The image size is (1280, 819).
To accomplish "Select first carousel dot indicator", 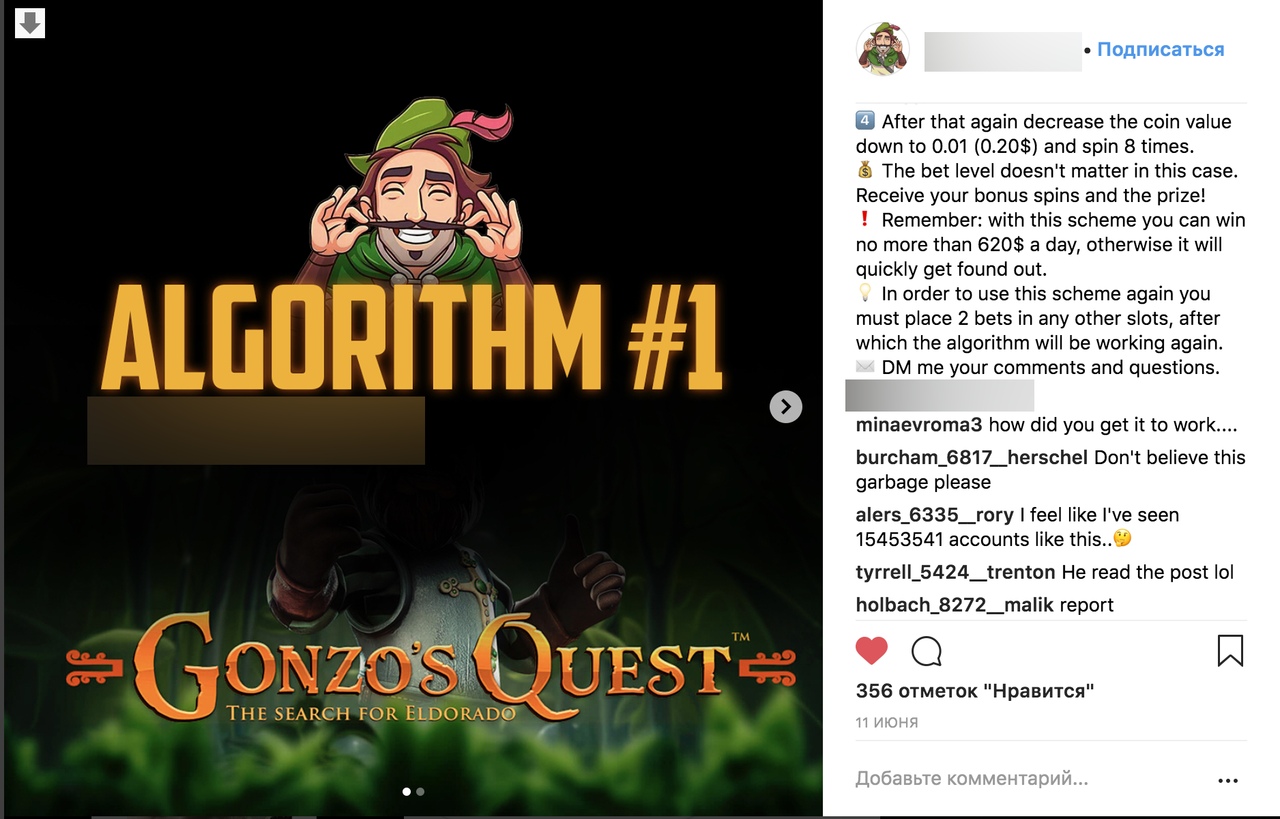I will pyautogui.click(x=406, y=791).
